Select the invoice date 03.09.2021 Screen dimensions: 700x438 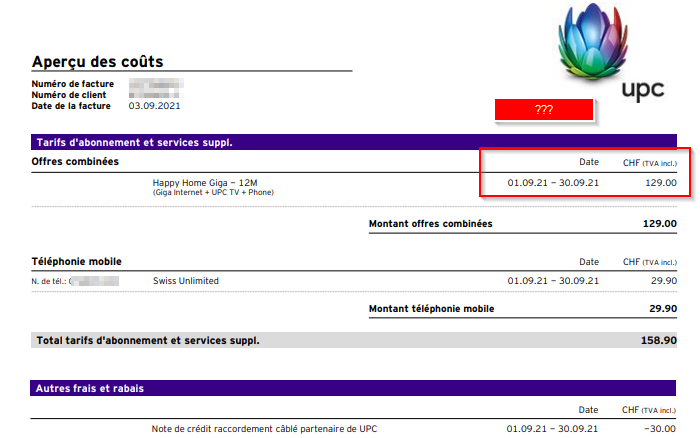154,105
